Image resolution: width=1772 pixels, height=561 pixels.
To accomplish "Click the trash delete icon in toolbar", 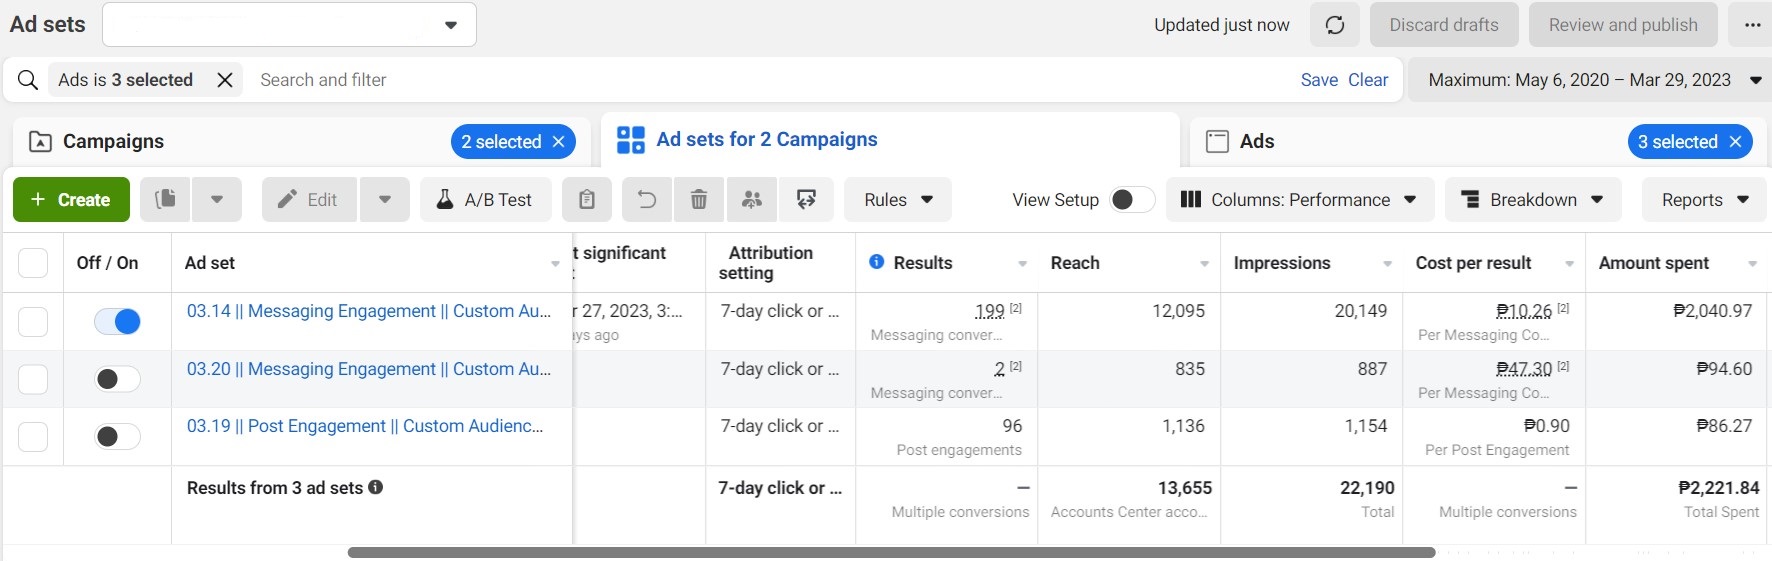I will pyautogui.click(x=699, y=200).
